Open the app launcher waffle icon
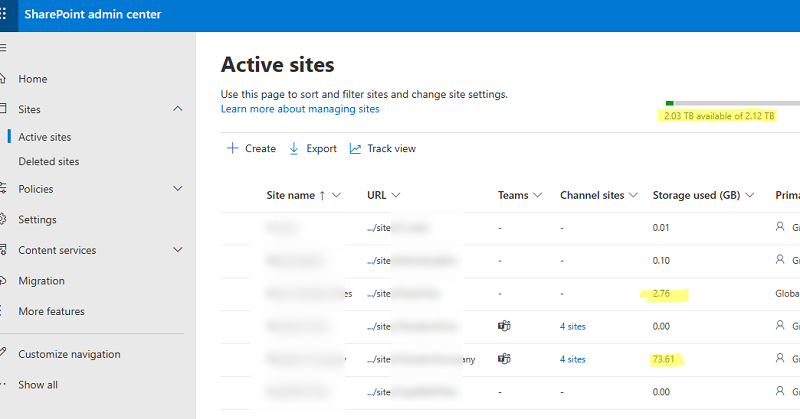This screenshot has width=800, height=419. click(3, 14)
